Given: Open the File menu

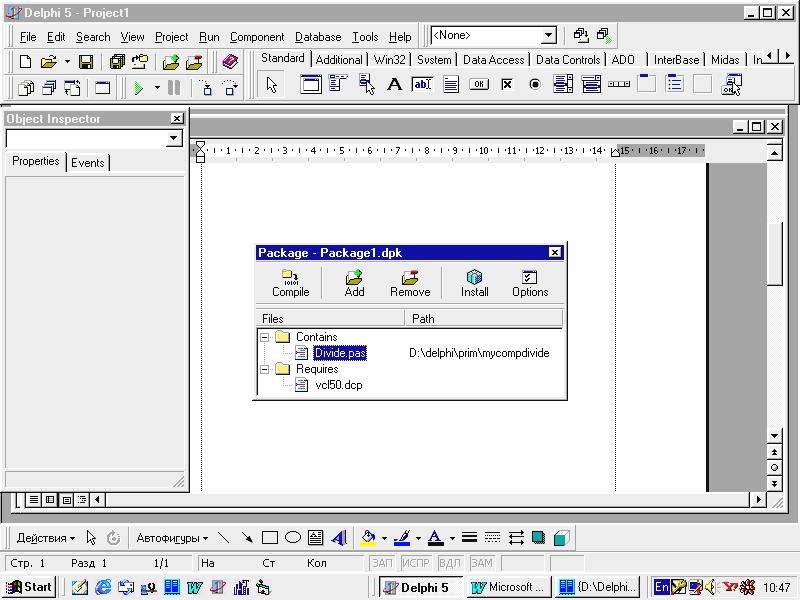Looking at the screenshot, I should (28, 37).
